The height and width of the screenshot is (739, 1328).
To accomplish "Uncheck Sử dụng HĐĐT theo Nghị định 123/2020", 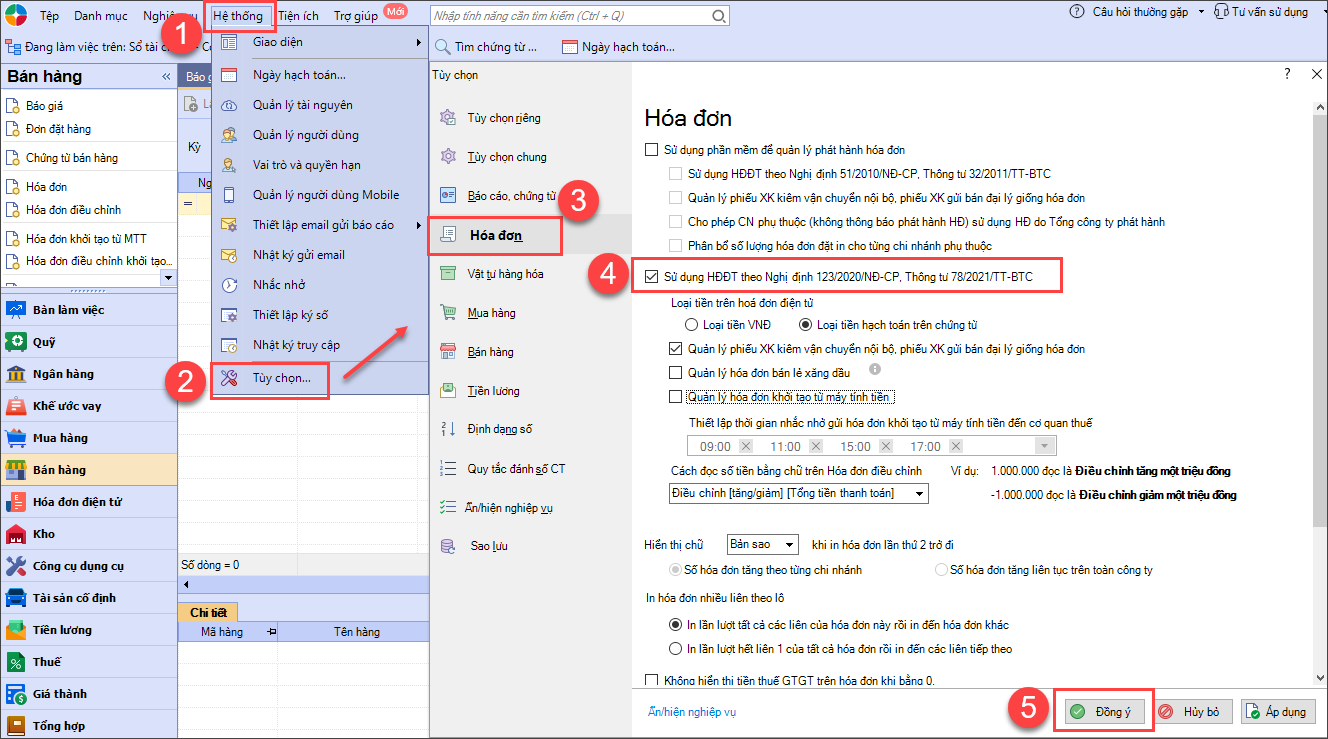I will pyautogui.click(x=652, y=276).
